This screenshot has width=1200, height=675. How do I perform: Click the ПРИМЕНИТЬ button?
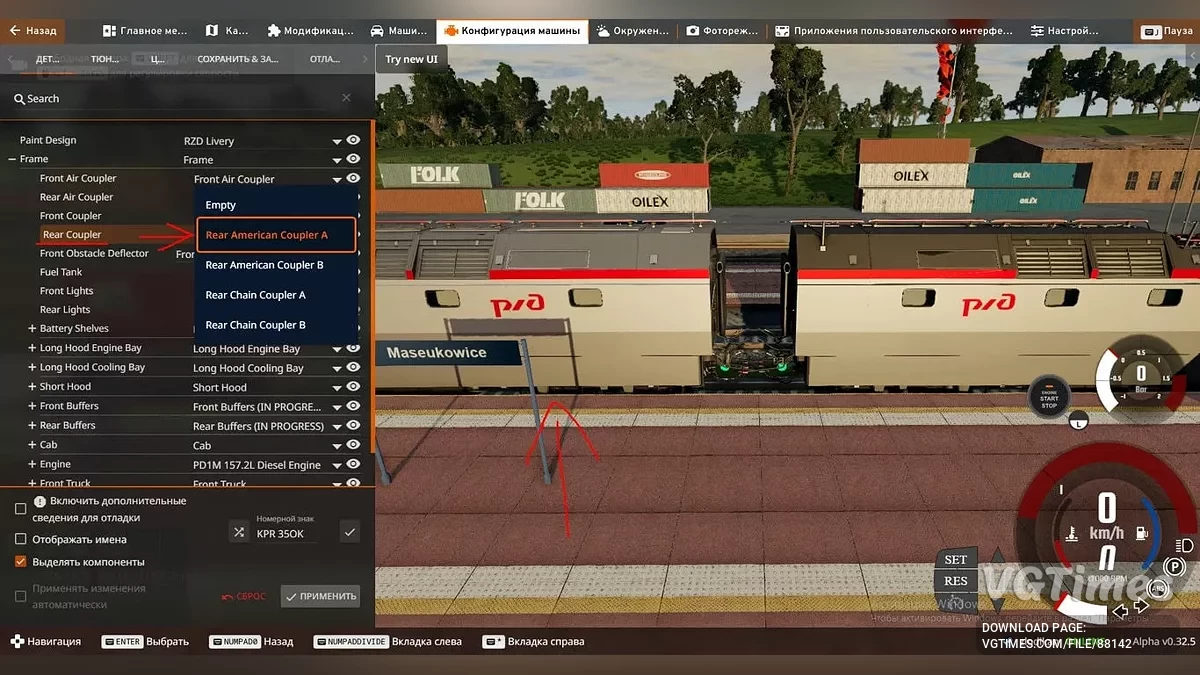coord(320,595)
